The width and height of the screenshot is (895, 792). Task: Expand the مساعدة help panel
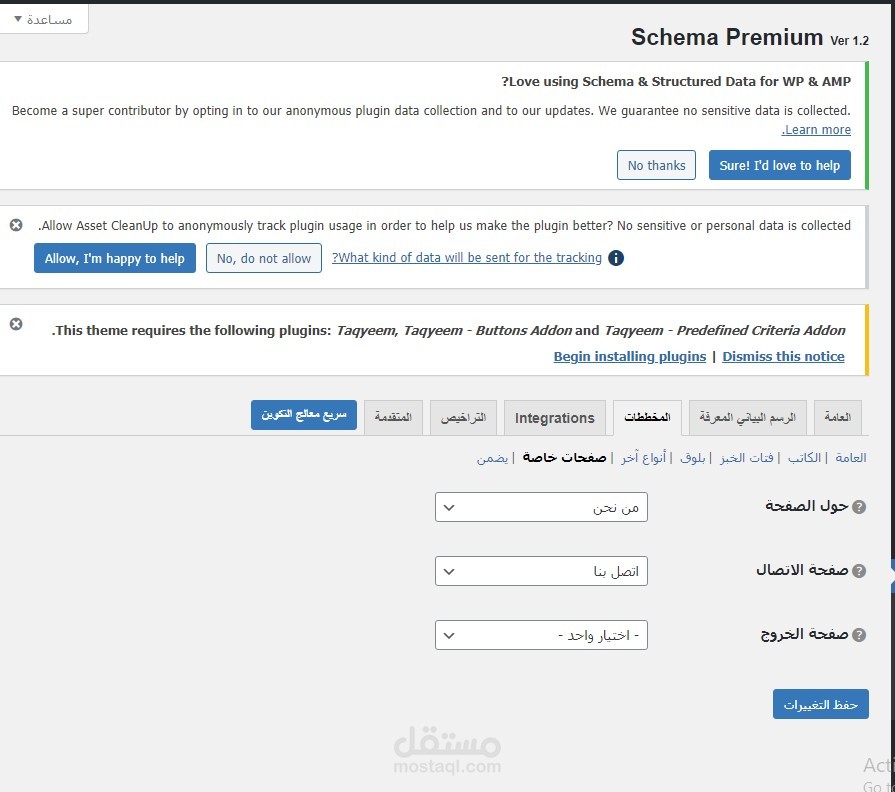coord(44,19)
